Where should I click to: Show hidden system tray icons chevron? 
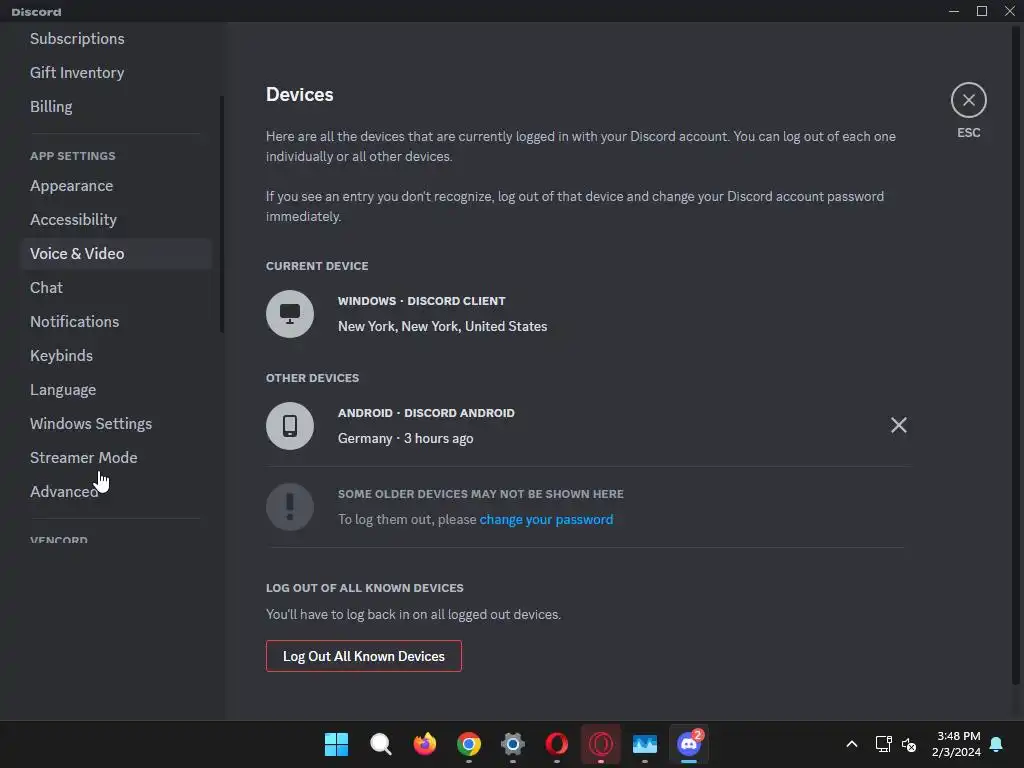point(852,744)
